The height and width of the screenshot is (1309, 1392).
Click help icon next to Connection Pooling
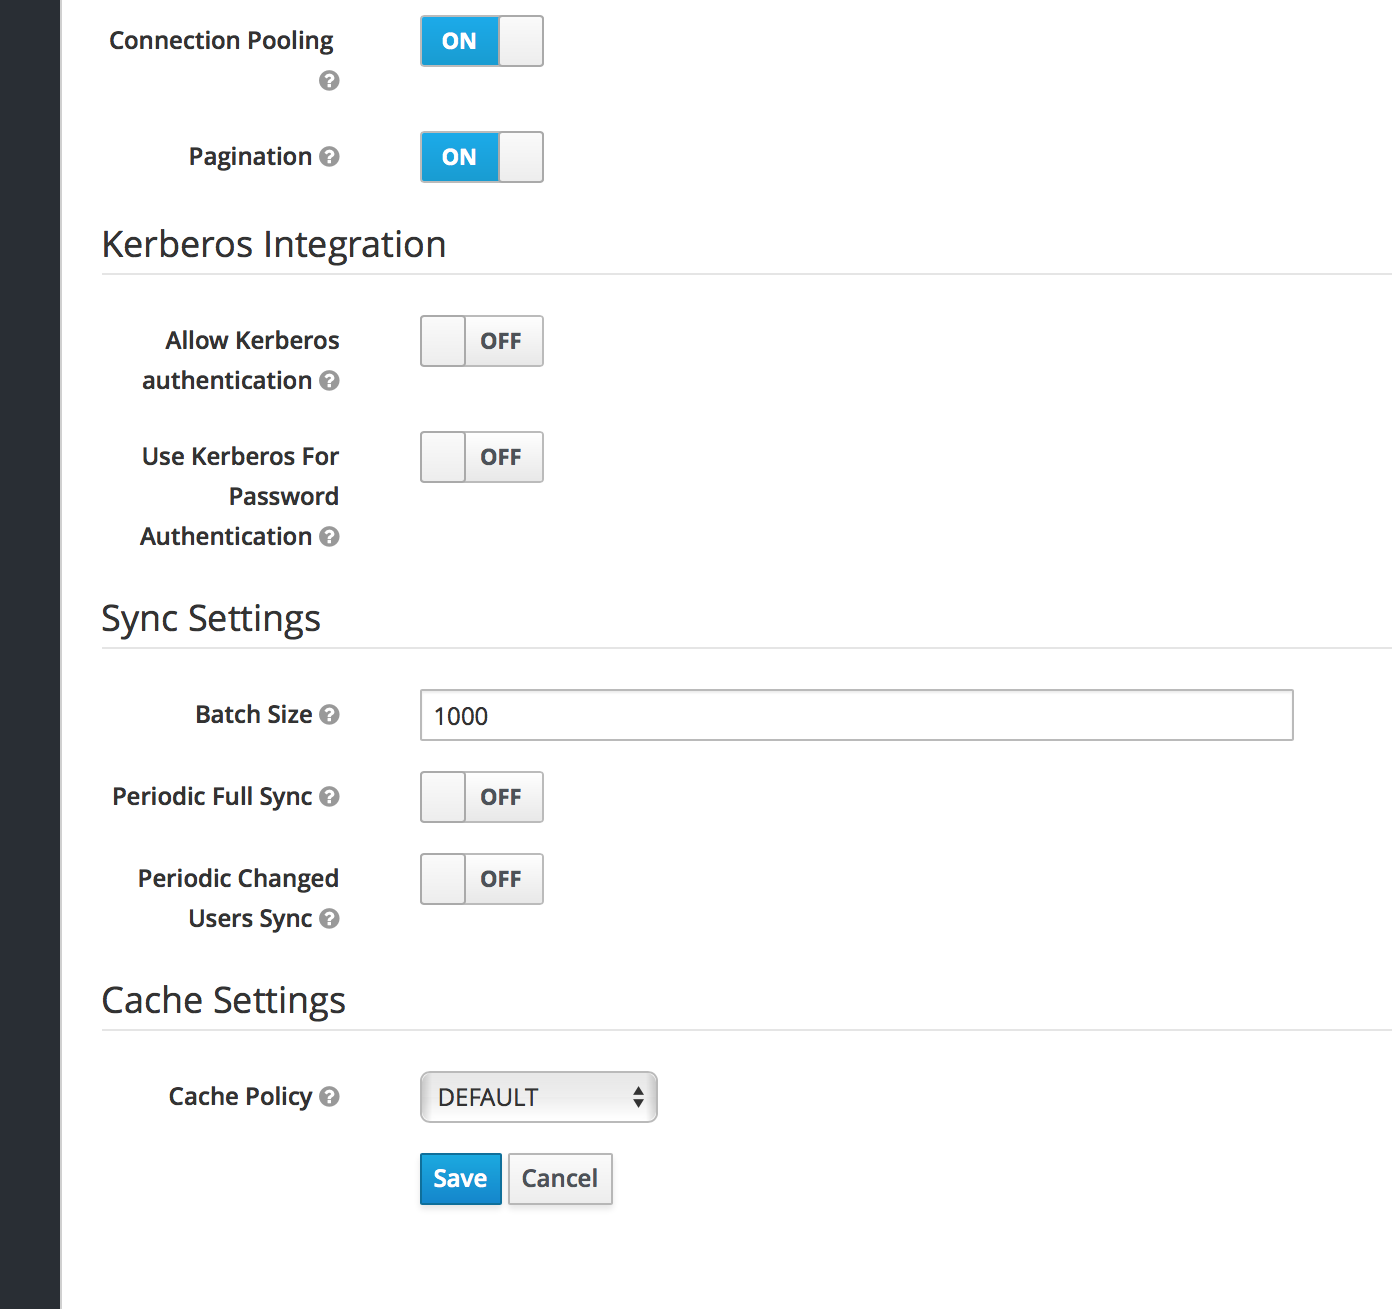329,81
